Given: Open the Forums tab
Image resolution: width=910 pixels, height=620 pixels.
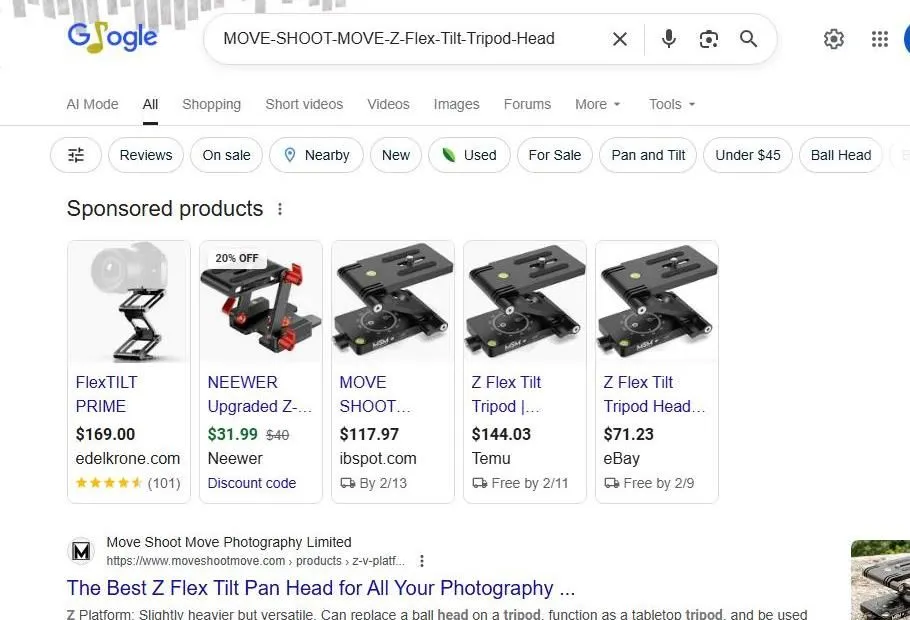Looking at the screenshot, I should [x=527, y=104].
